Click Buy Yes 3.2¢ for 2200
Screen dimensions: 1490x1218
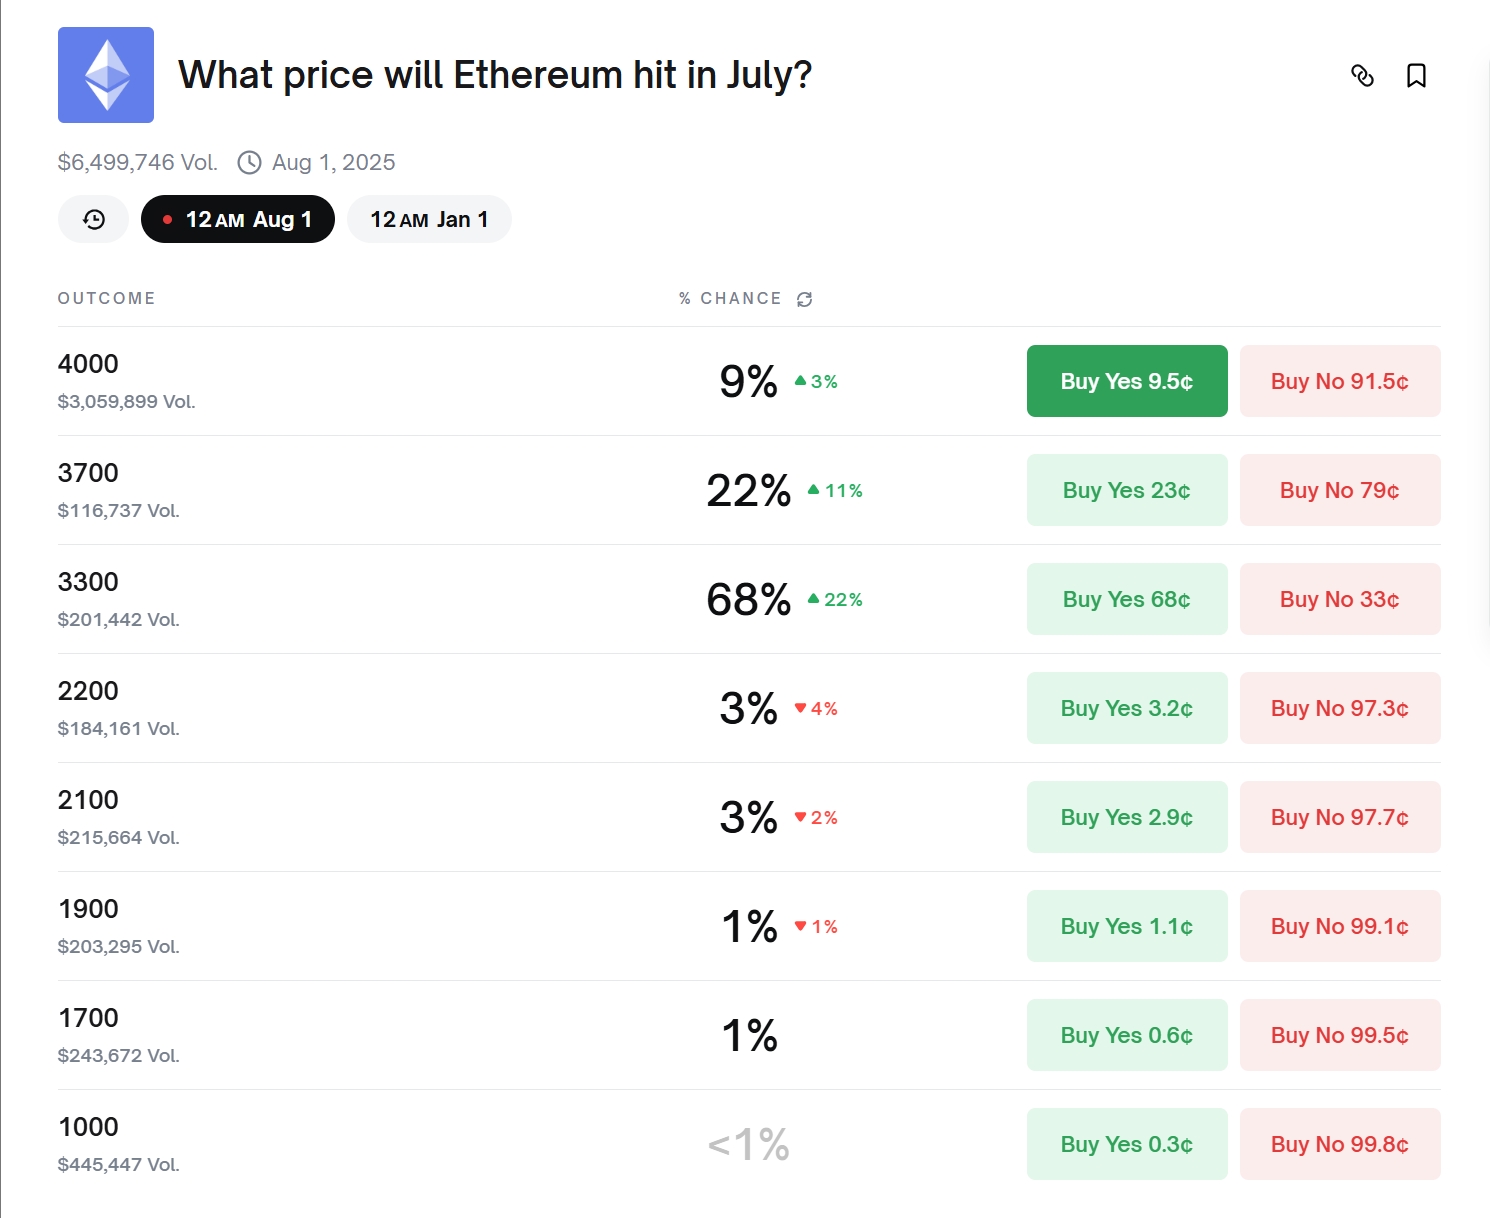click(1126, 708)
